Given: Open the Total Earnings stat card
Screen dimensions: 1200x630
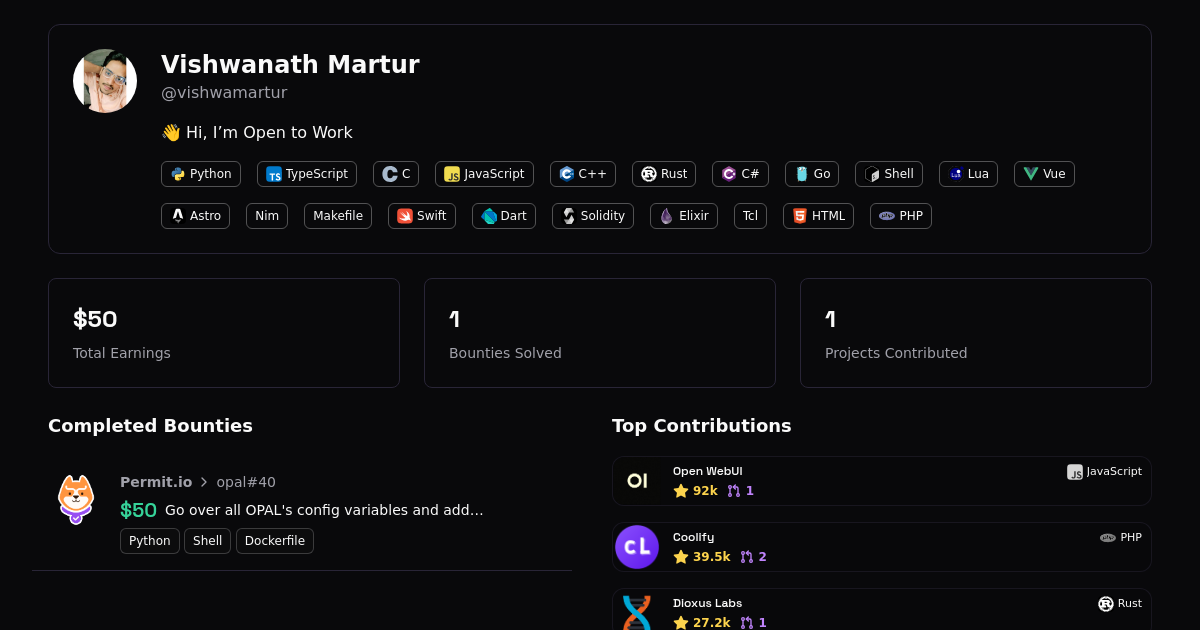Looking at the screenshot, I should pyautogui.click(x=224, y=333).
